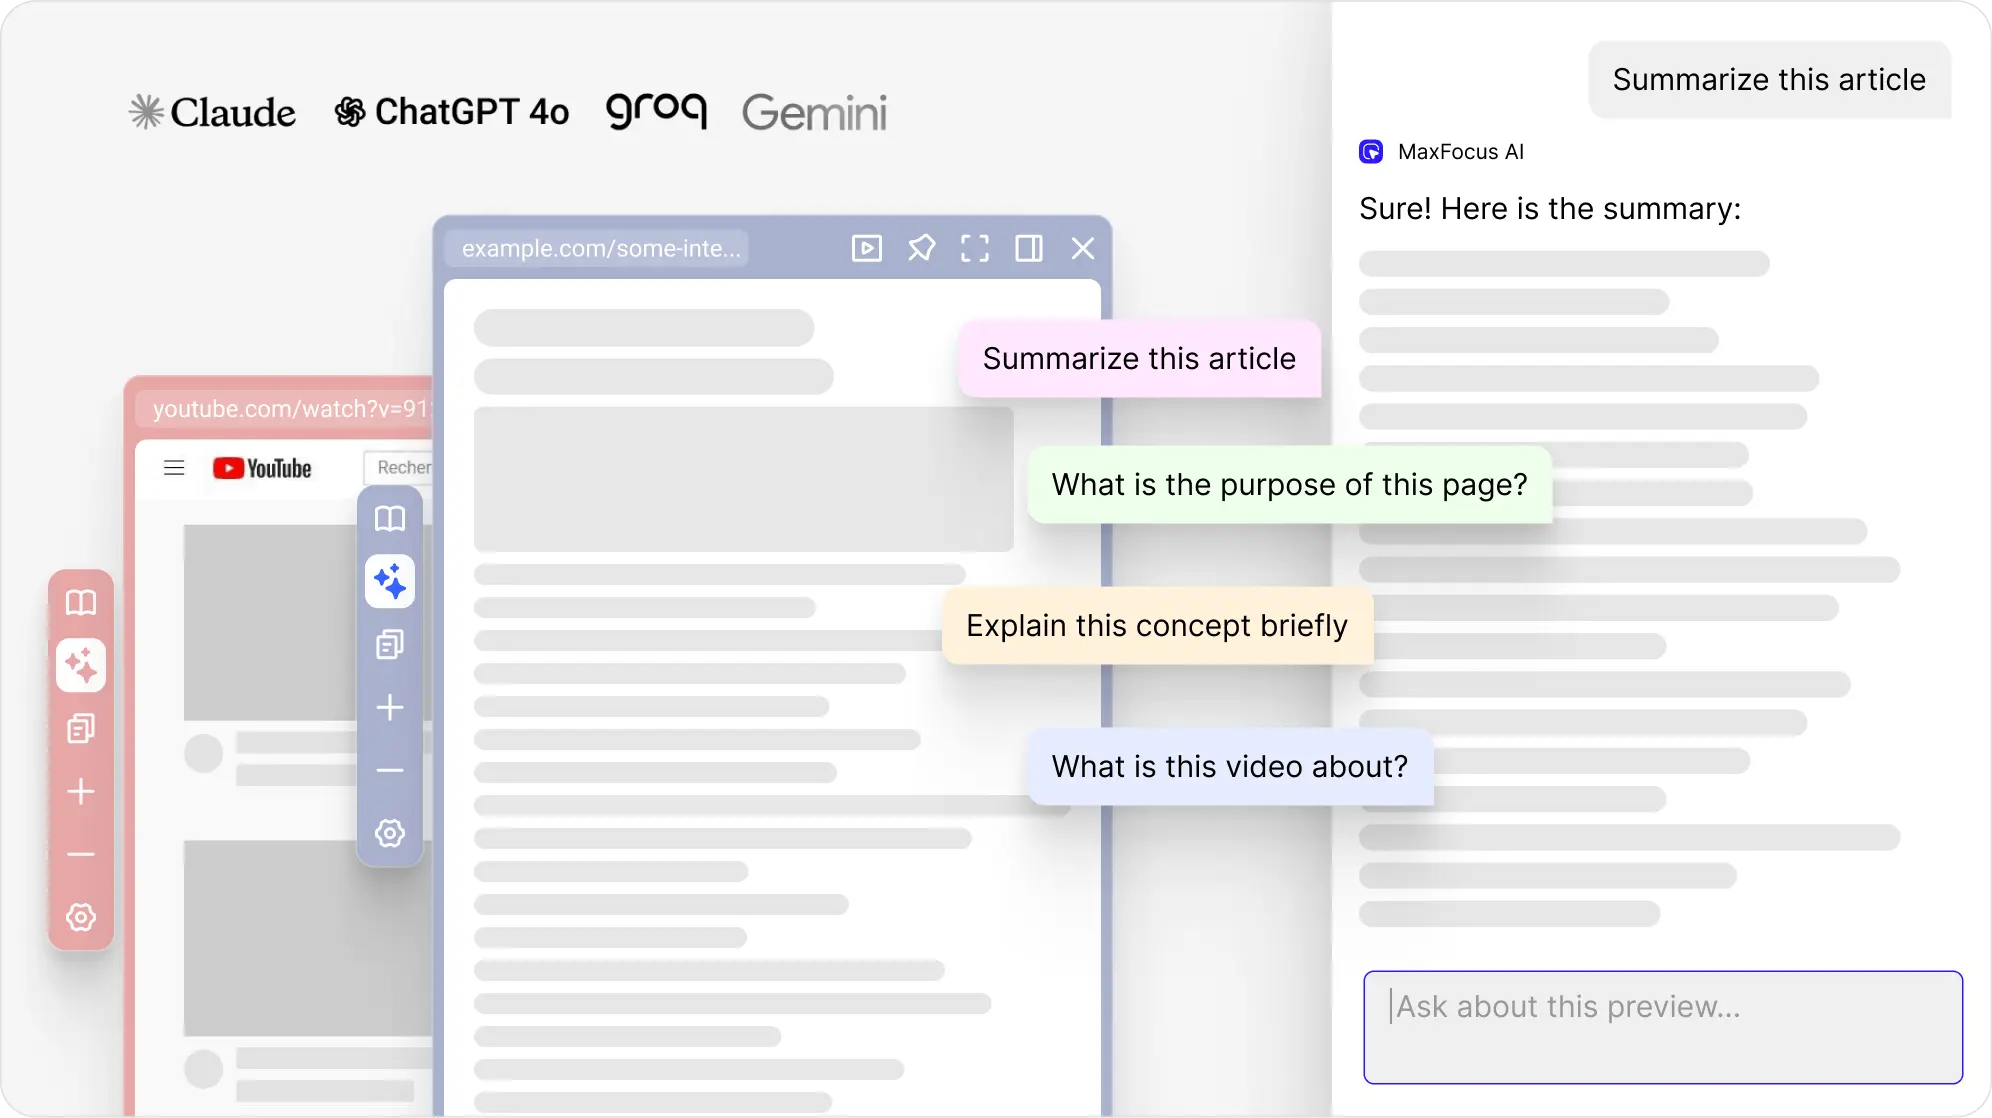
Task: Click the Summarize this article prompt
Action: point(1138,357)
